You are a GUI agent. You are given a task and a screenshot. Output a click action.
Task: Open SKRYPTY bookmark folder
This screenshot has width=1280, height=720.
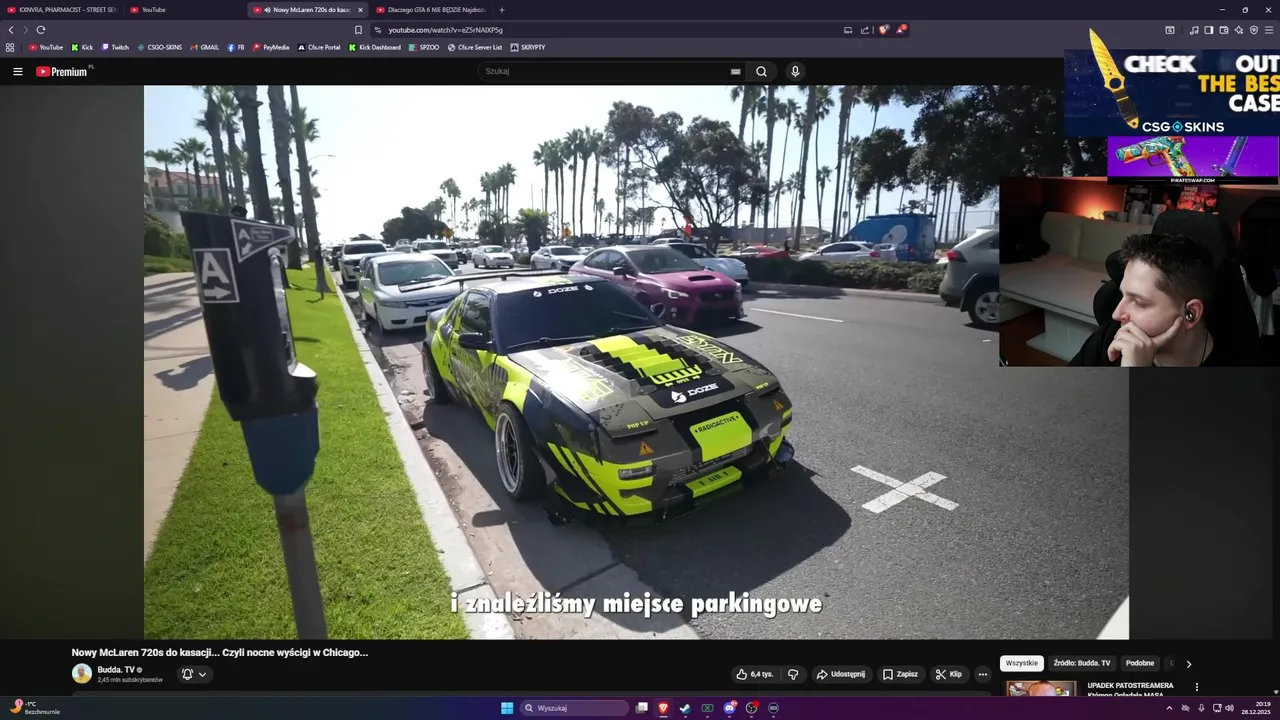point(527,47)
